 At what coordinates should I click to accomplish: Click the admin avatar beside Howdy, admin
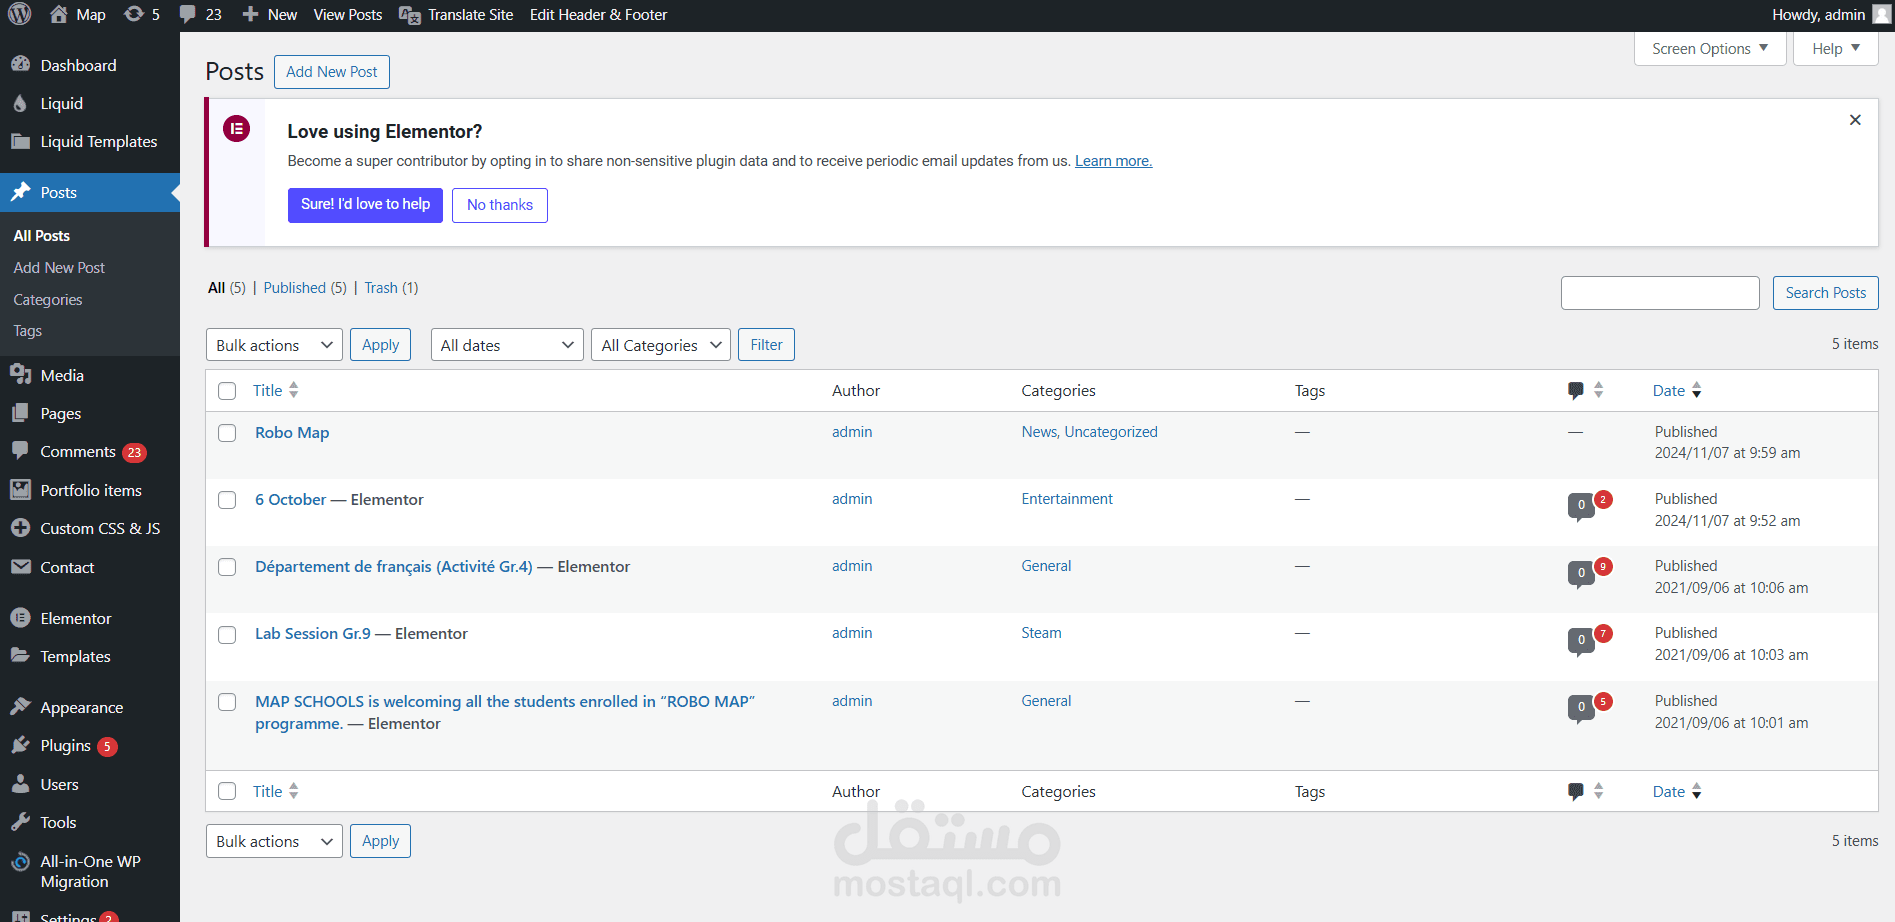pyautogui.click(x=1881, y=14)
